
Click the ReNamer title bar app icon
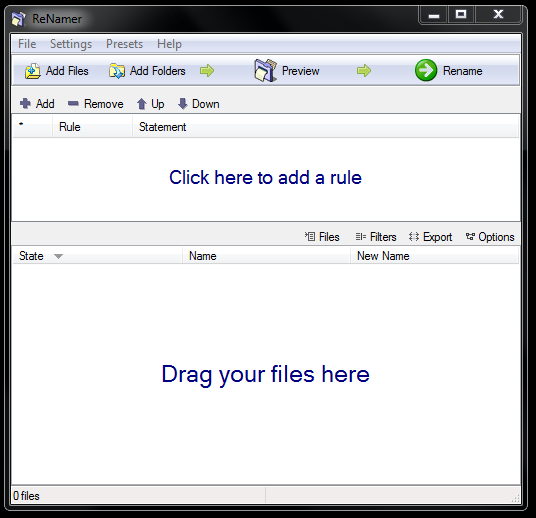coord(18,19)
